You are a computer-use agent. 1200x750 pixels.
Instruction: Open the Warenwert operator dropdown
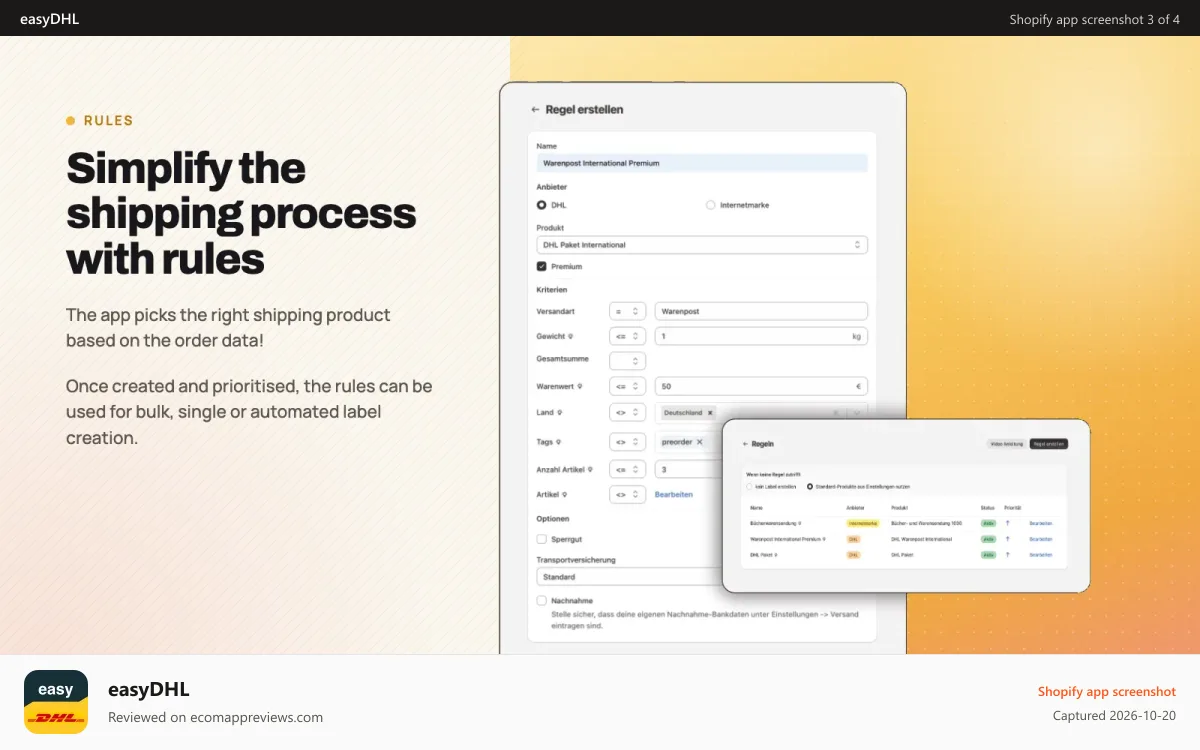[x=627, y=386]
